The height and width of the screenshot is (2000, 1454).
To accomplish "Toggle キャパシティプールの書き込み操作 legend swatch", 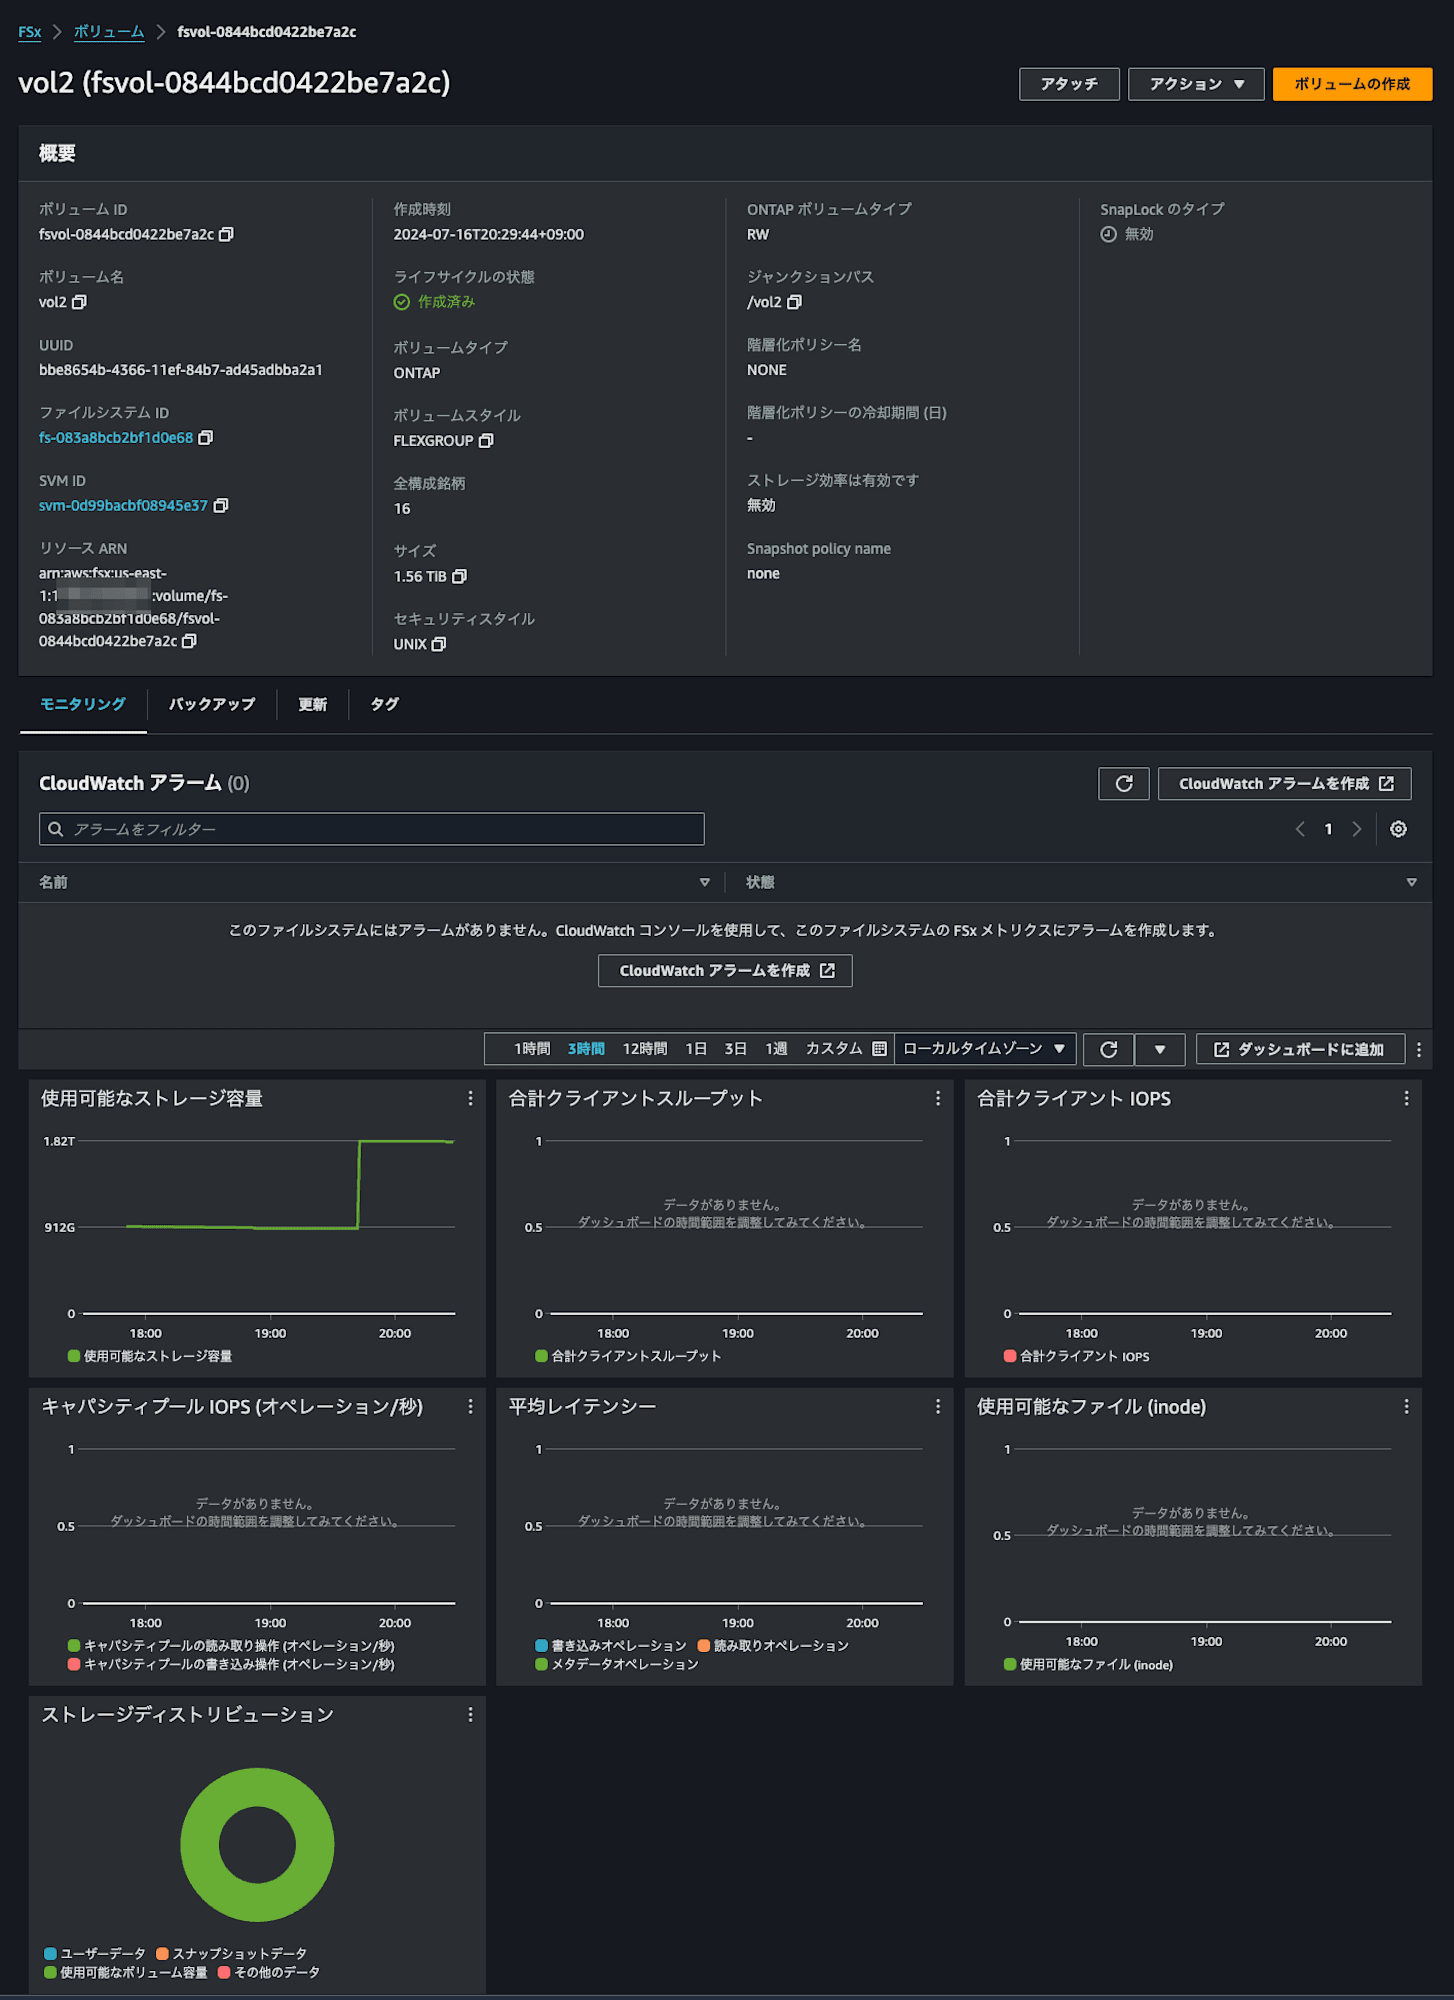I will [x=74, y=1664].
